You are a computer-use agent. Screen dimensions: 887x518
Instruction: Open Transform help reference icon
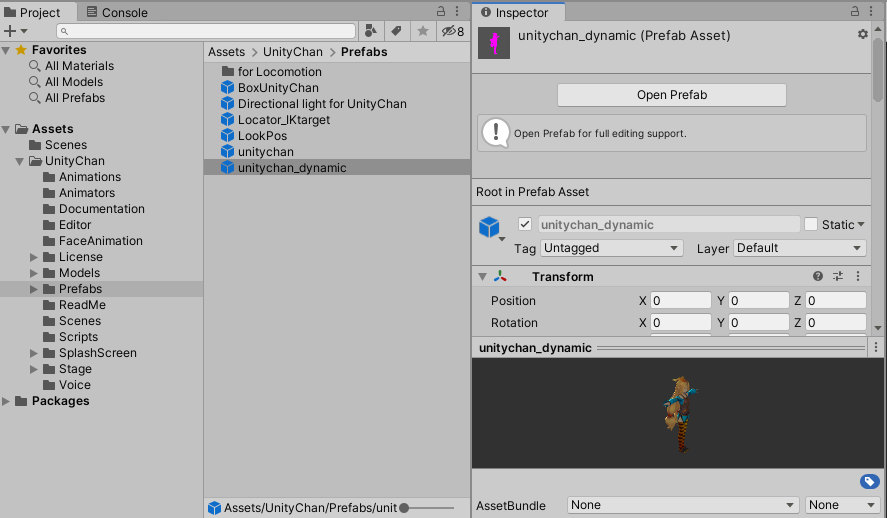pyautogui.click(x=818, y=276)
